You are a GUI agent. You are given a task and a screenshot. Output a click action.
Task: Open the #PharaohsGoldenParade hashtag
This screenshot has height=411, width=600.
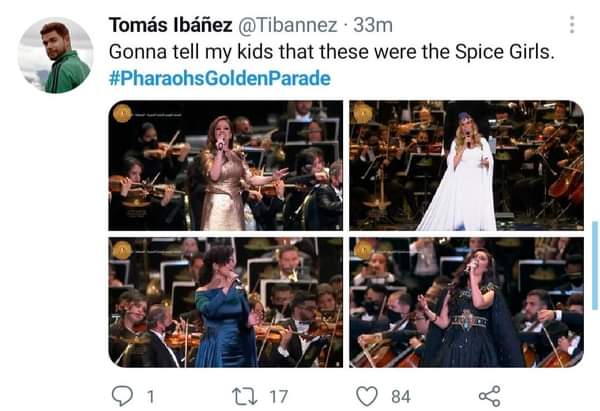pos(219,78)
